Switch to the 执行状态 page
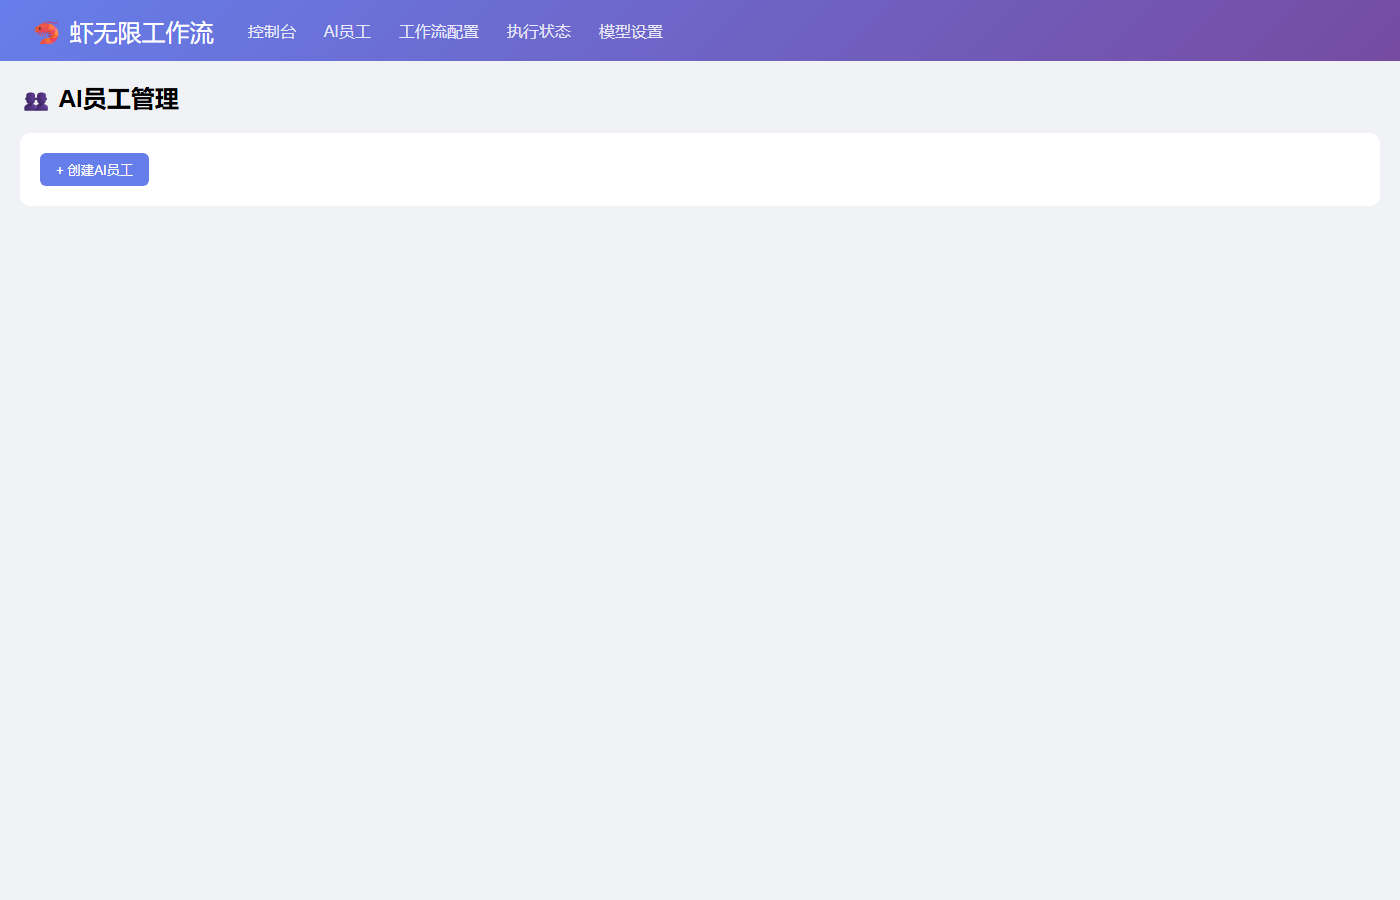 tap(539, 32)
